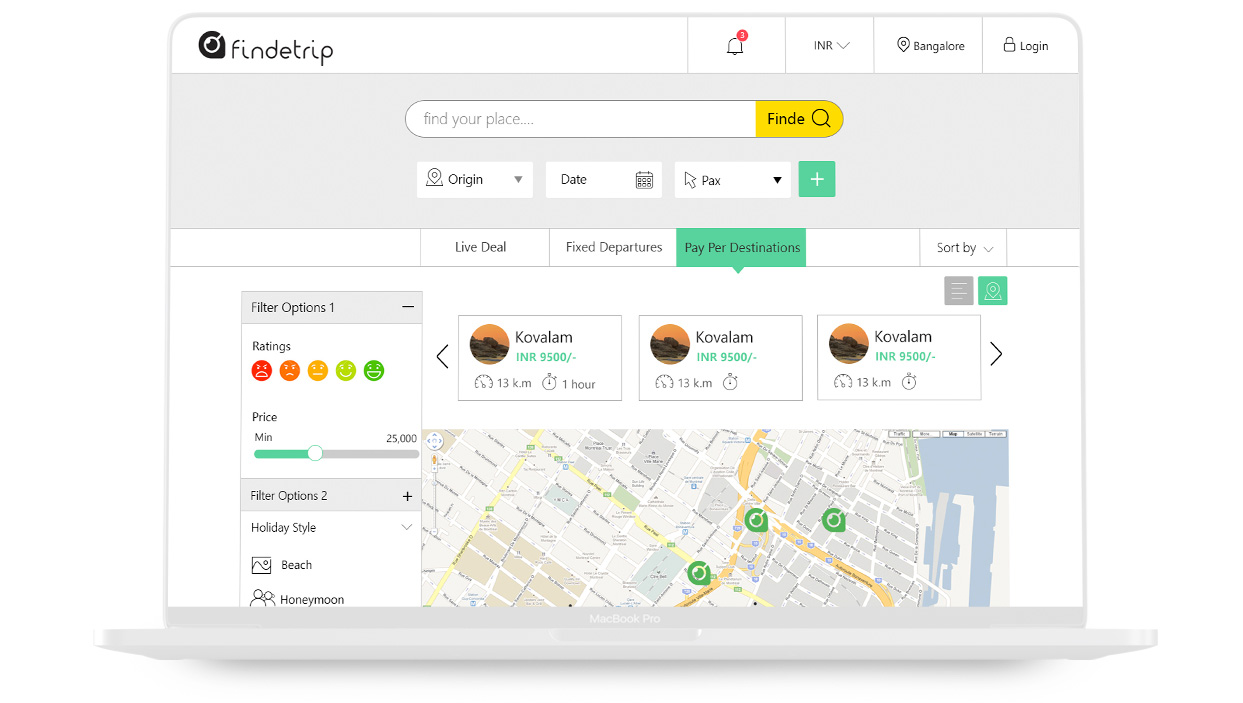Show previous destination cards arrow
Viewport: 1243px width, 703px height.
443,356
